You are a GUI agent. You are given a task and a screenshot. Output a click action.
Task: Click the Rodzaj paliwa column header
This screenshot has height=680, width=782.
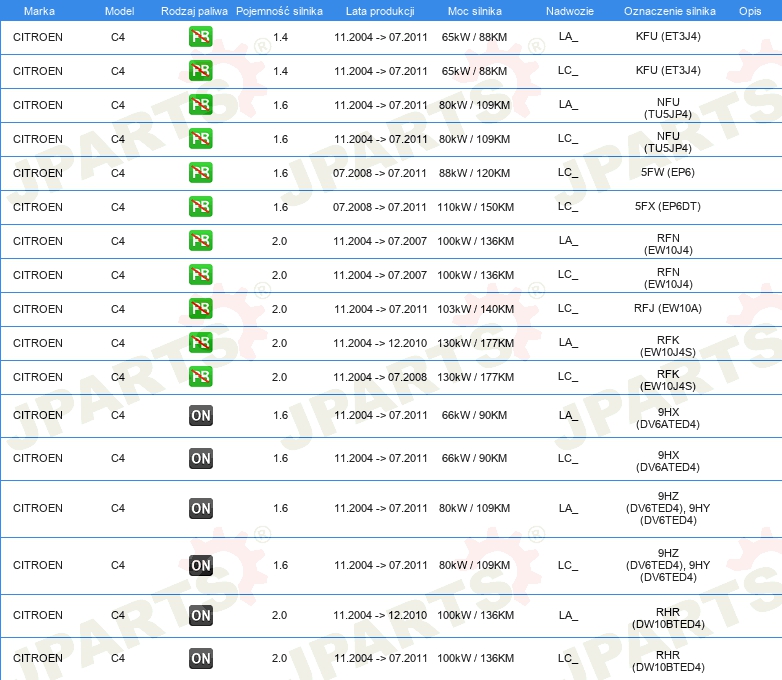[x=194, y=11]
